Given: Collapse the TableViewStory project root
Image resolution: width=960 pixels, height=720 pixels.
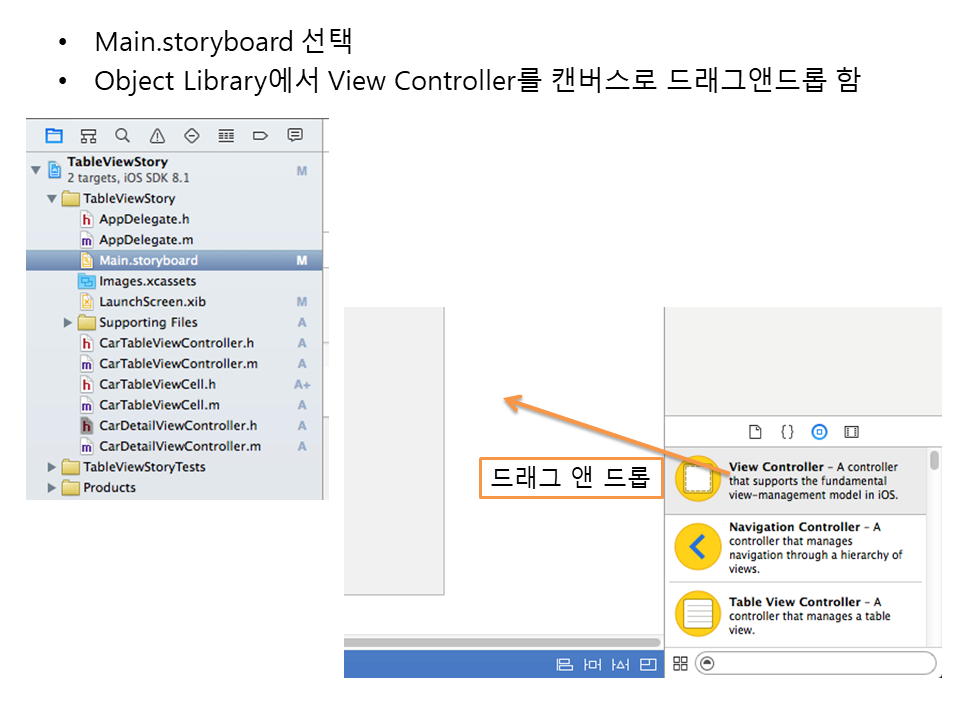Looking at the screenshot, I should pos(37,169).
